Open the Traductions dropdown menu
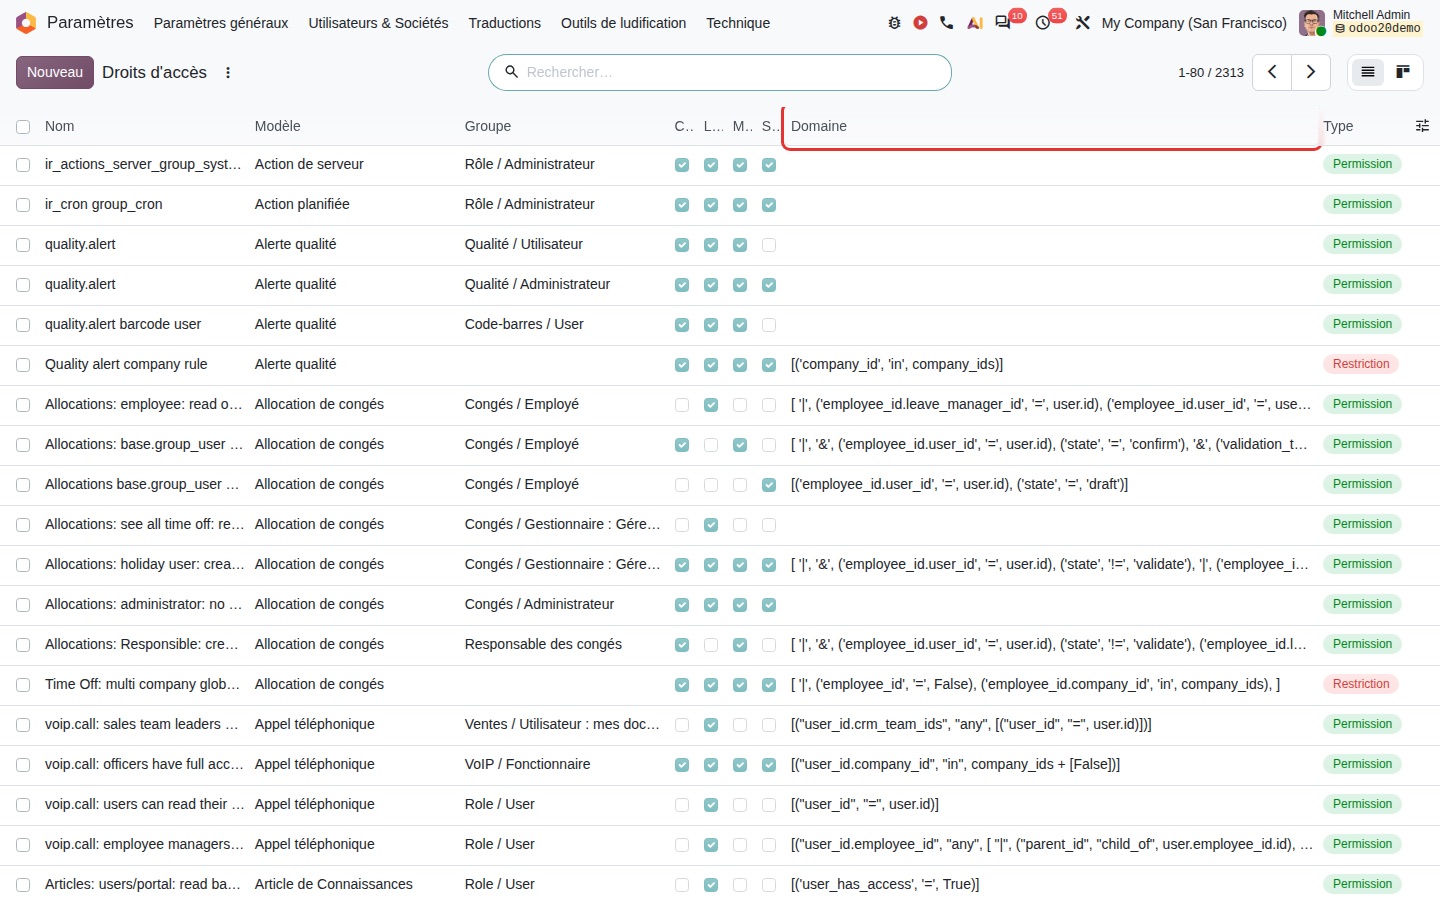Screen dimensions: 1440x900 [x=504, y=23]
